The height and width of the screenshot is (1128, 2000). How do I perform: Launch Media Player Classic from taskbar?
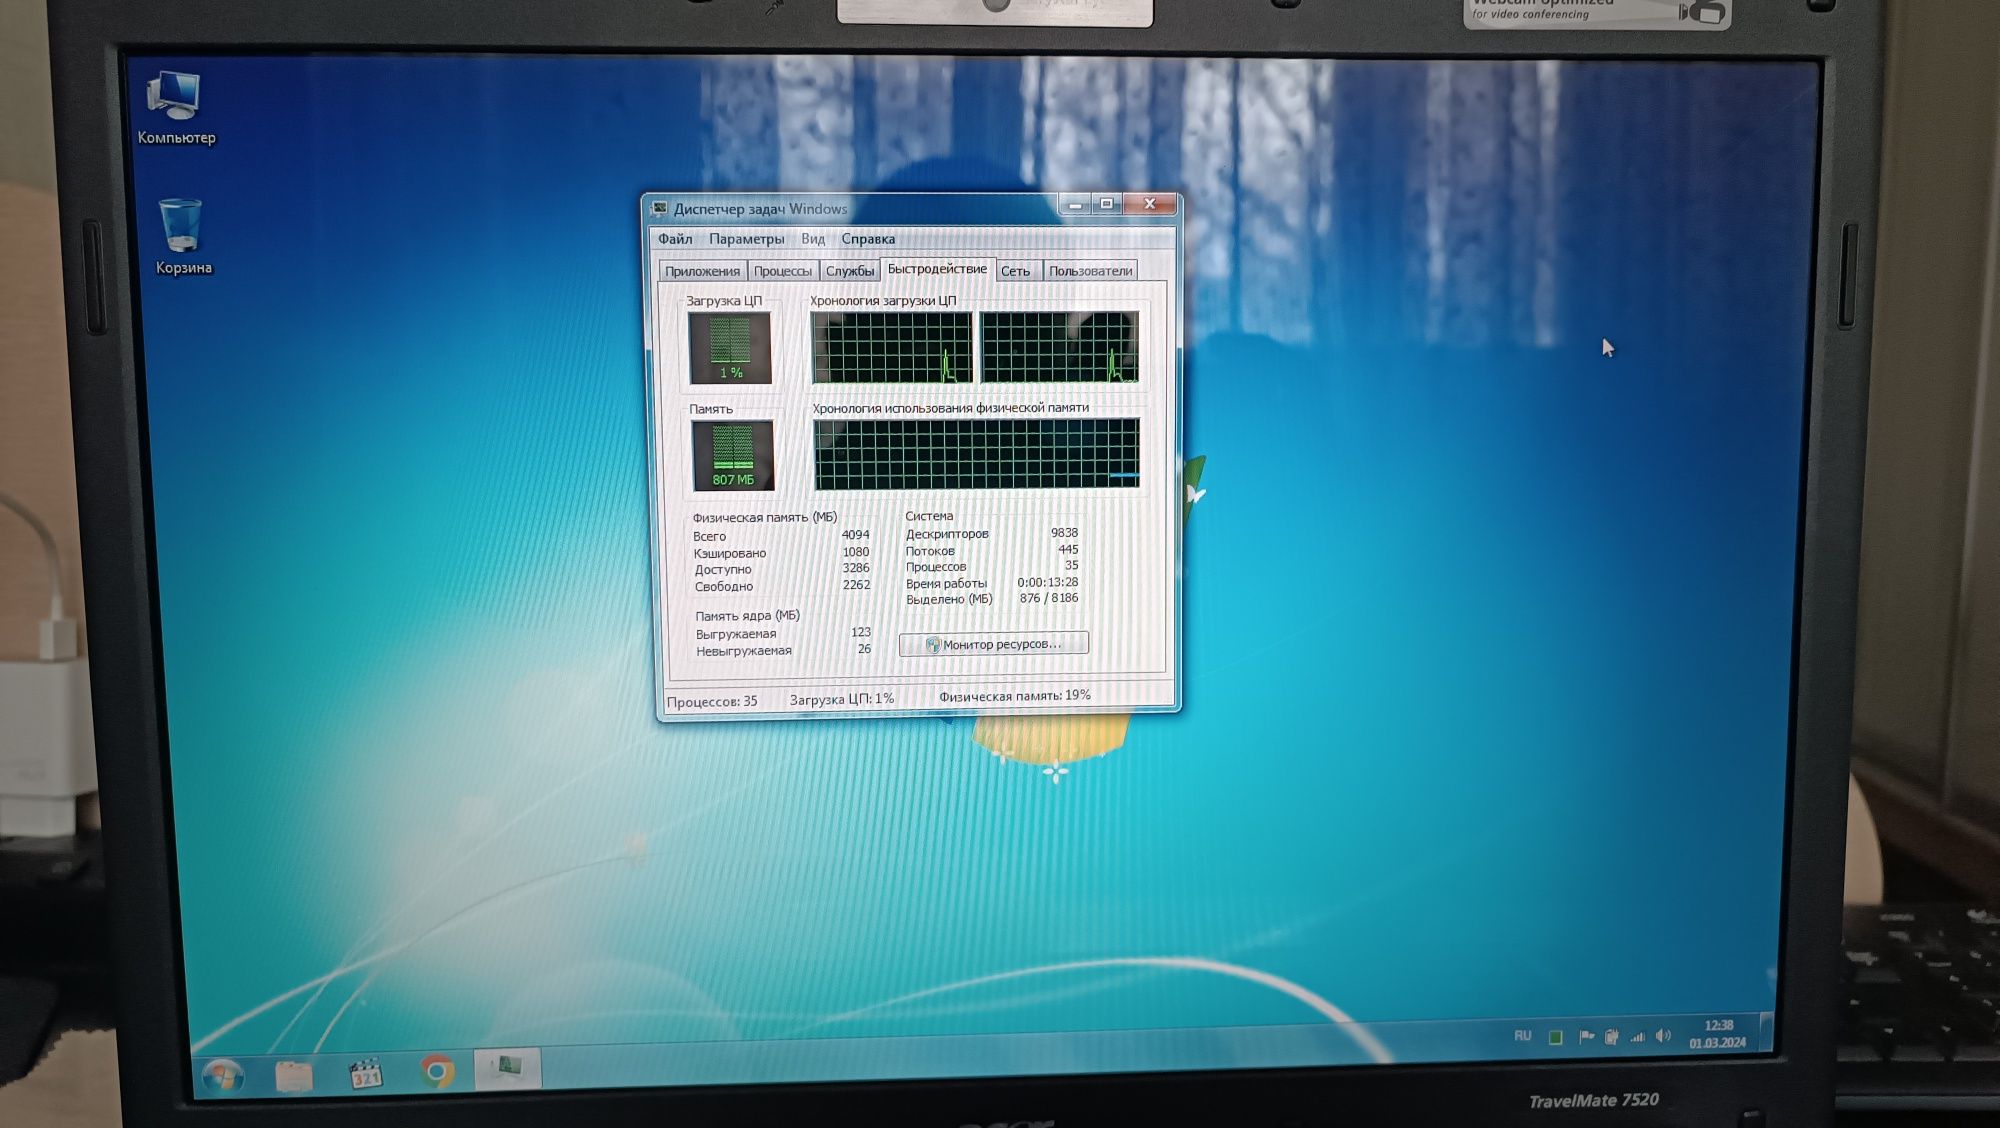pos(365,1073)
